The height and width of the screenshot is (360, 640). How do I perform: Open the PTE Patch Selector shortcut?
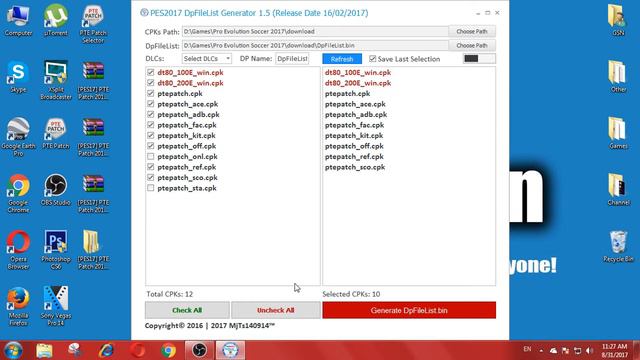pyautogui.click(x=93, y=24)
